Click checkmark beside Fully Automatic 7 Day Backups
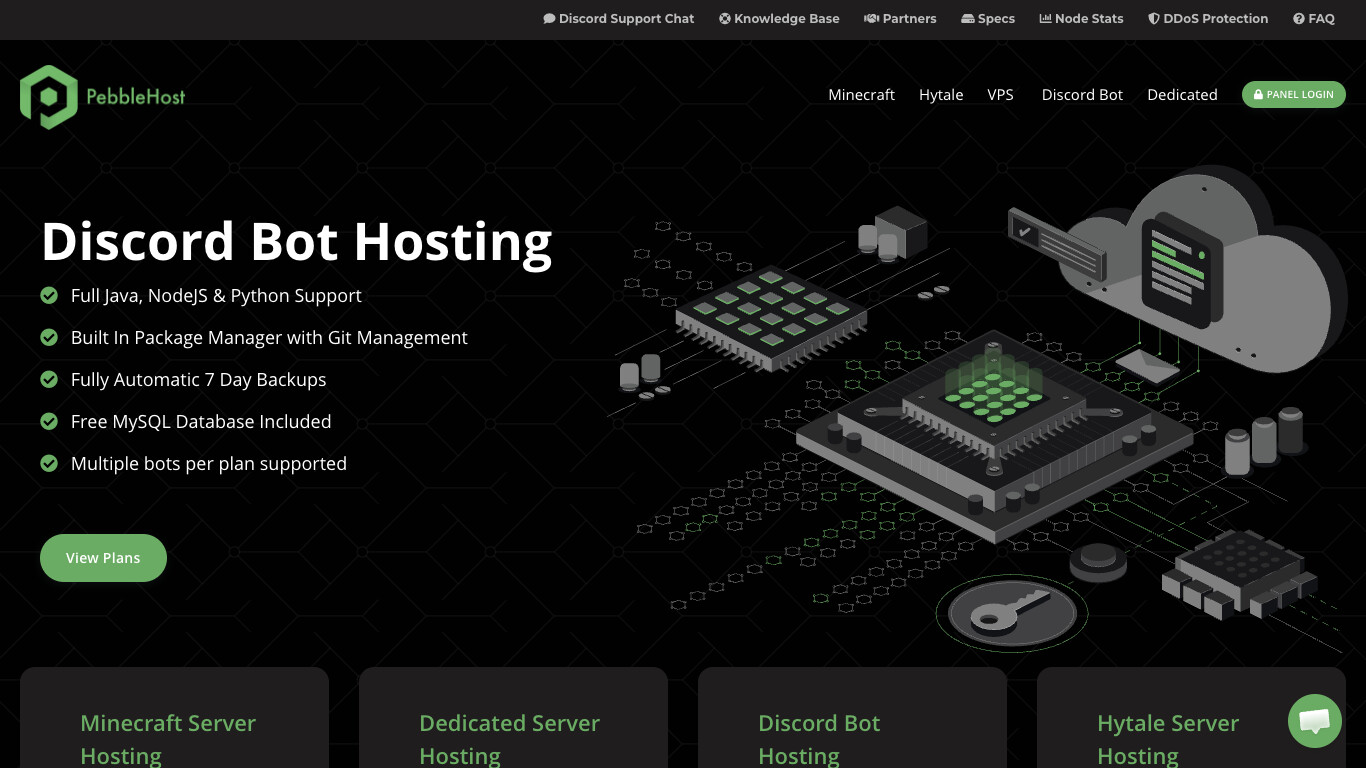Screen dimensions: 1366x768 tap(49, 380)
